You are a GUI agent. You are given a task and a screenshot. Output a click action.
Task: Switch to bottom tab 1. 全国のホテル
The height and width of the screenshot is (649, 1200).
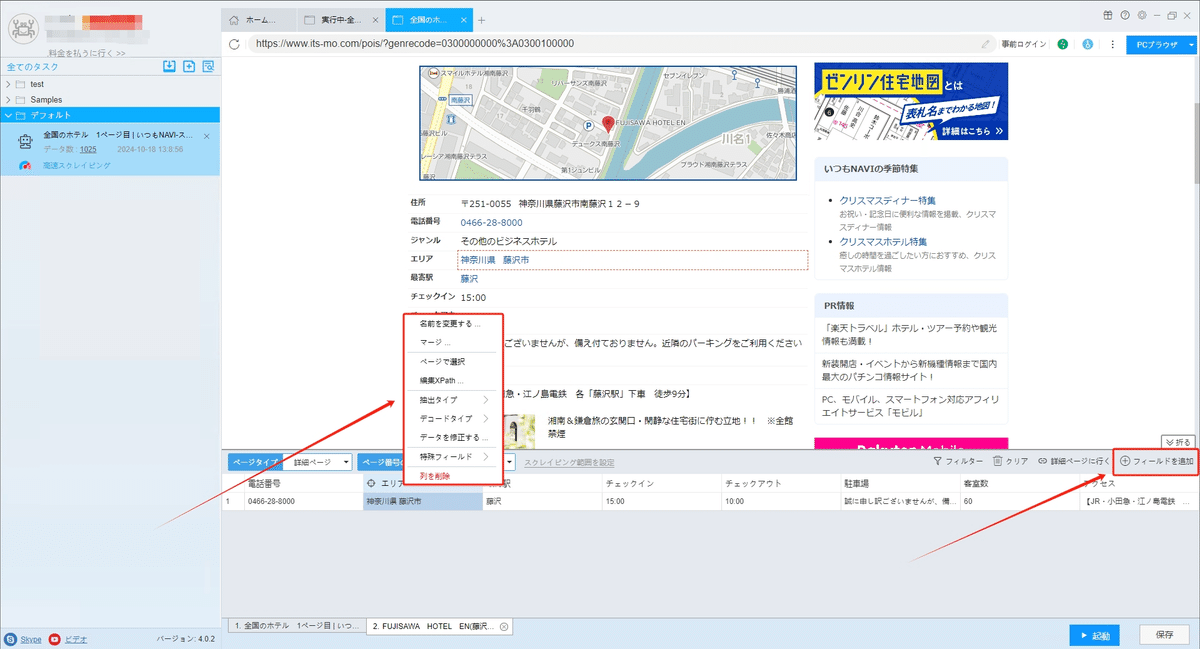click(x=295, y=627)
